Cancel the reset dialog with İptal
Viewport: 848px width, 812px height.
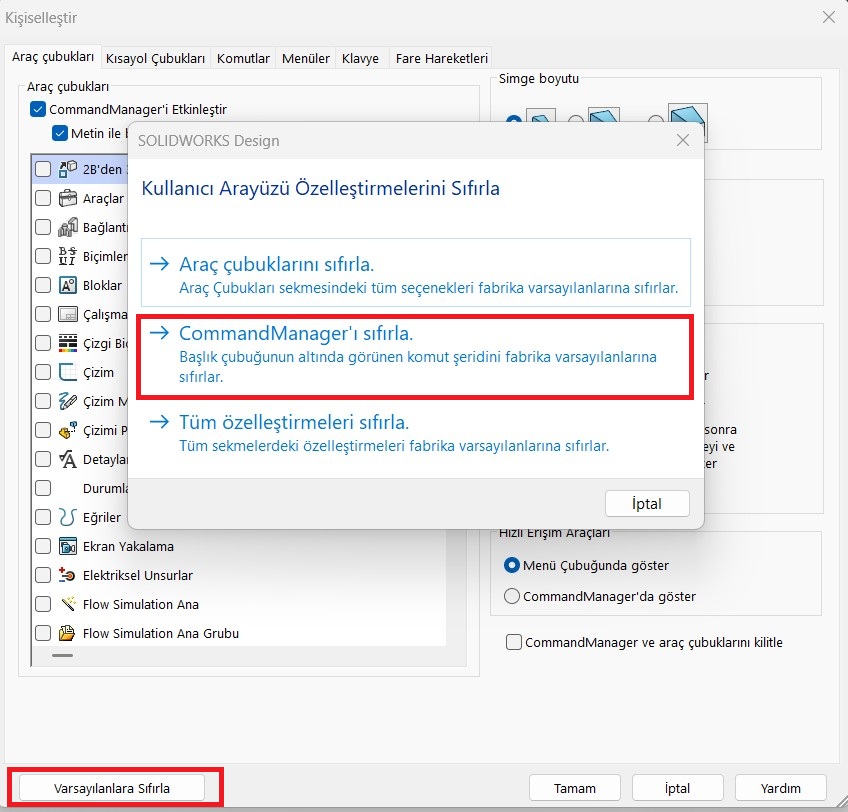coord(647,503)
